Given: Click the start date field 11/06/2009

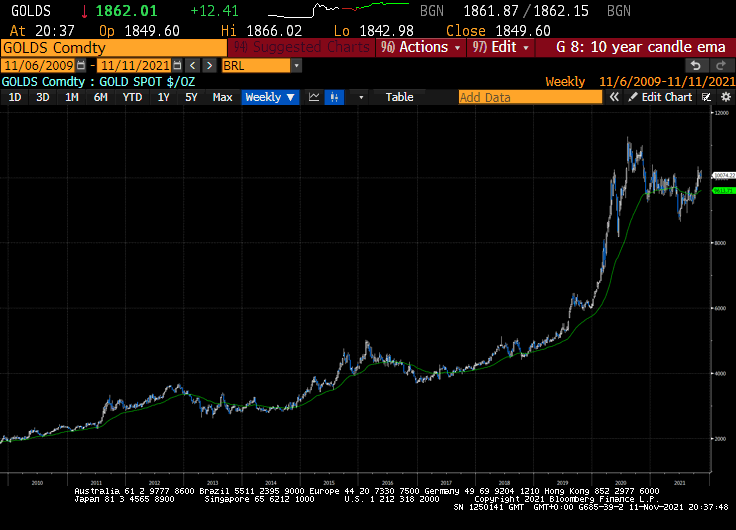Looking at the screenshot, I should coord(39,66).
